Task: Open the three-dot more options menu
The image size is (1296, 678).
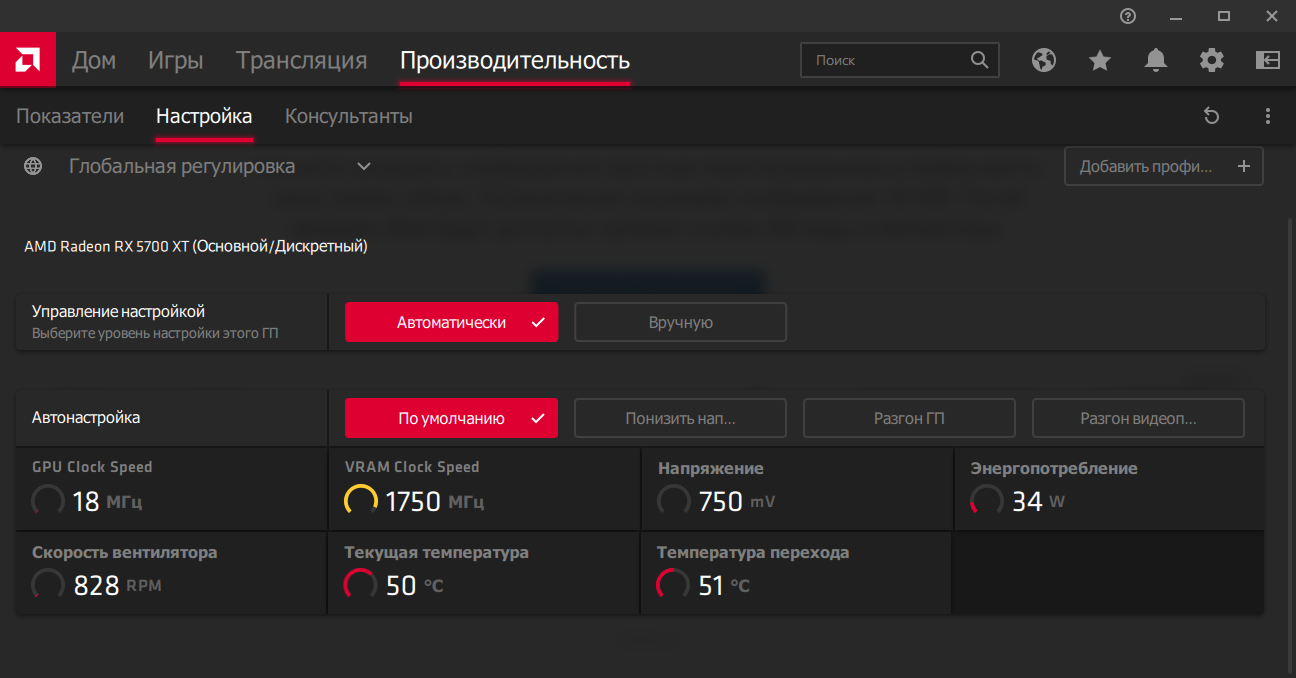Action: pyautogui.click(x=1268, y=116)
